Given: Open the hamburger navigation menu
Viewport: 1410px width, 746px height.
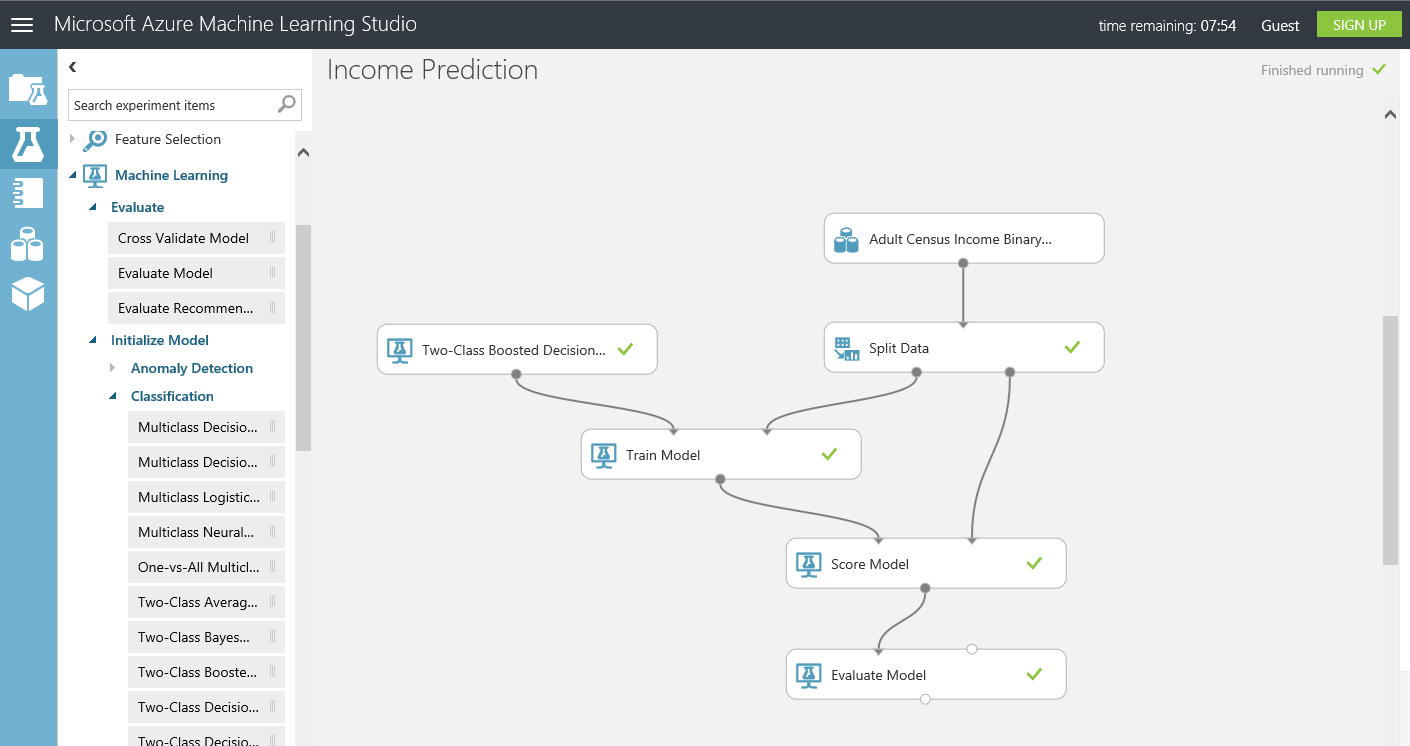Looking at the screenshot, I should click(x=22, y=25).
